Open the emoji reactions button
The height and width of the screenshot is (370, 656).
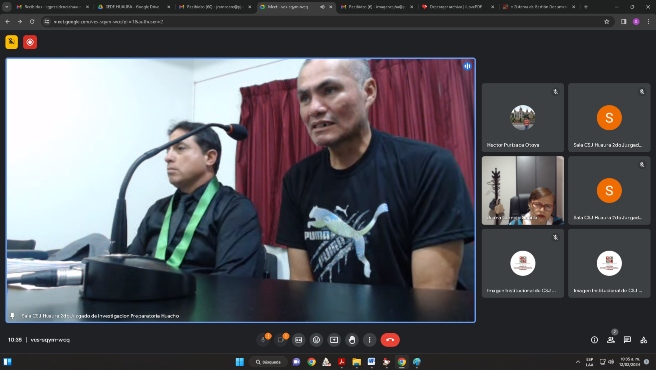click(316, 340)
